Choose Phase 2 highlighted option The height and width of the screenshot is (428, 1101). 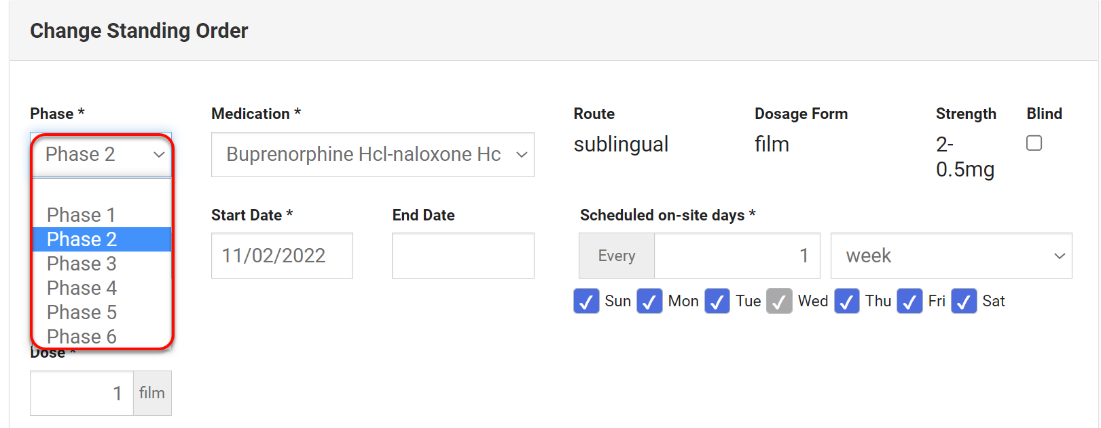tap(82, 239)
